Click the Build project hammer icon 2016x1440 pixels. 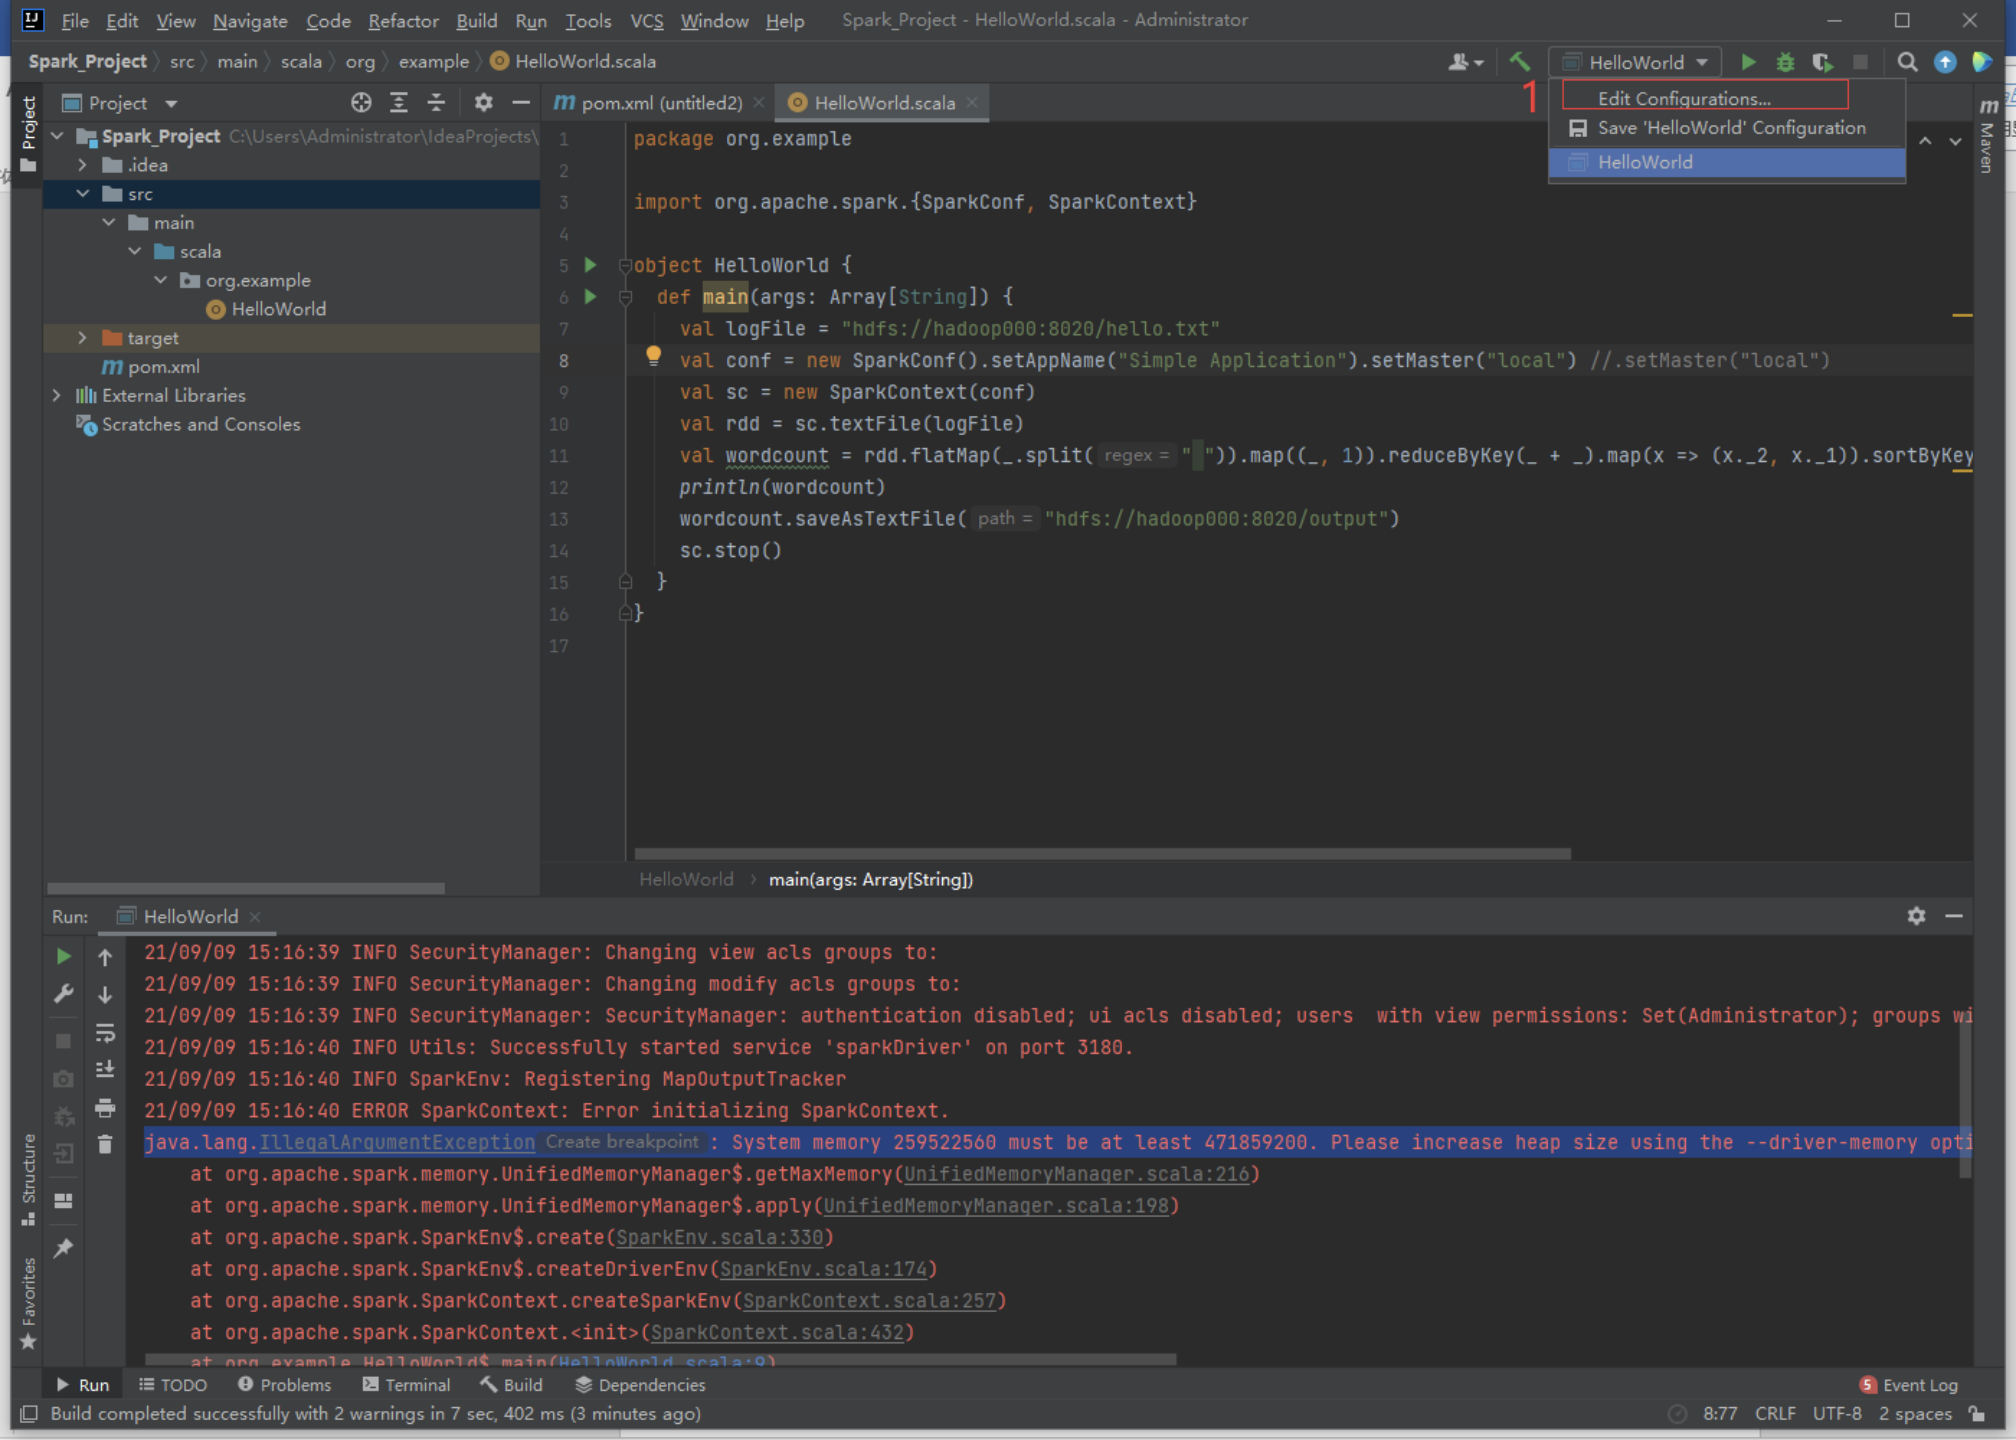point(1519,62)
